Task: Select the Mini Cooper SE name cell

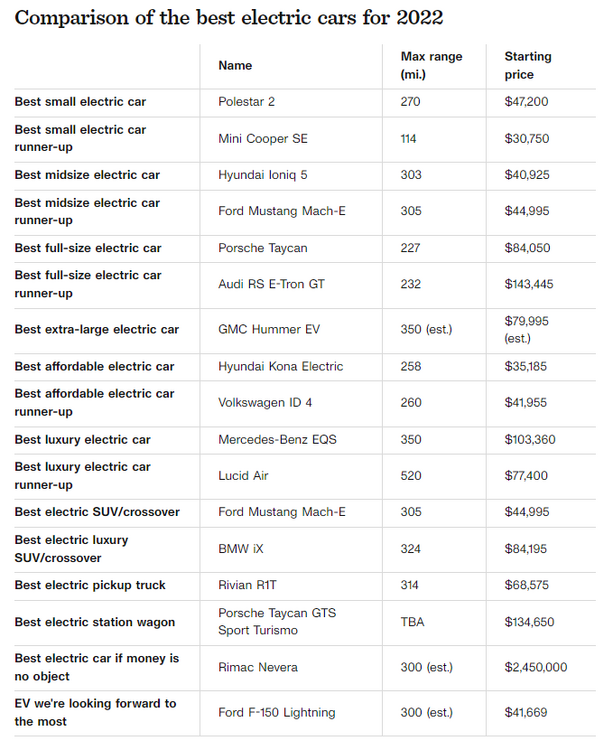Action: 263,139
